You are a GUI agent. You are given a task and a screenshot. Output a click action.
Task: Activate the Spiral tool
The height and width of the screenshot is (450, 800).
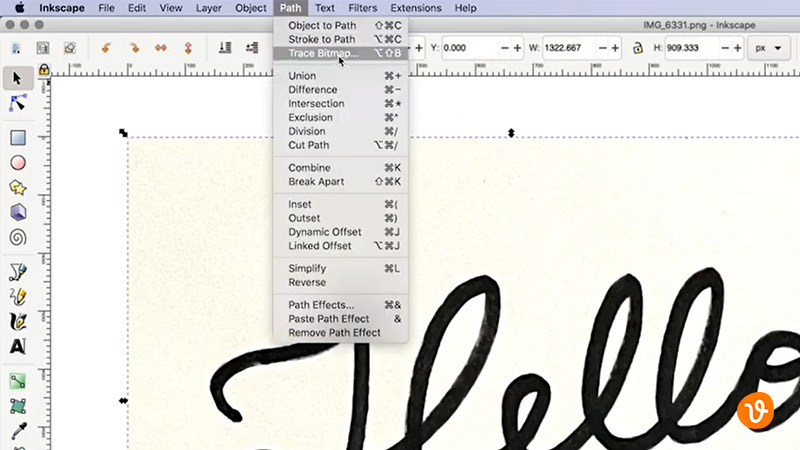click(x=18, y=237)
